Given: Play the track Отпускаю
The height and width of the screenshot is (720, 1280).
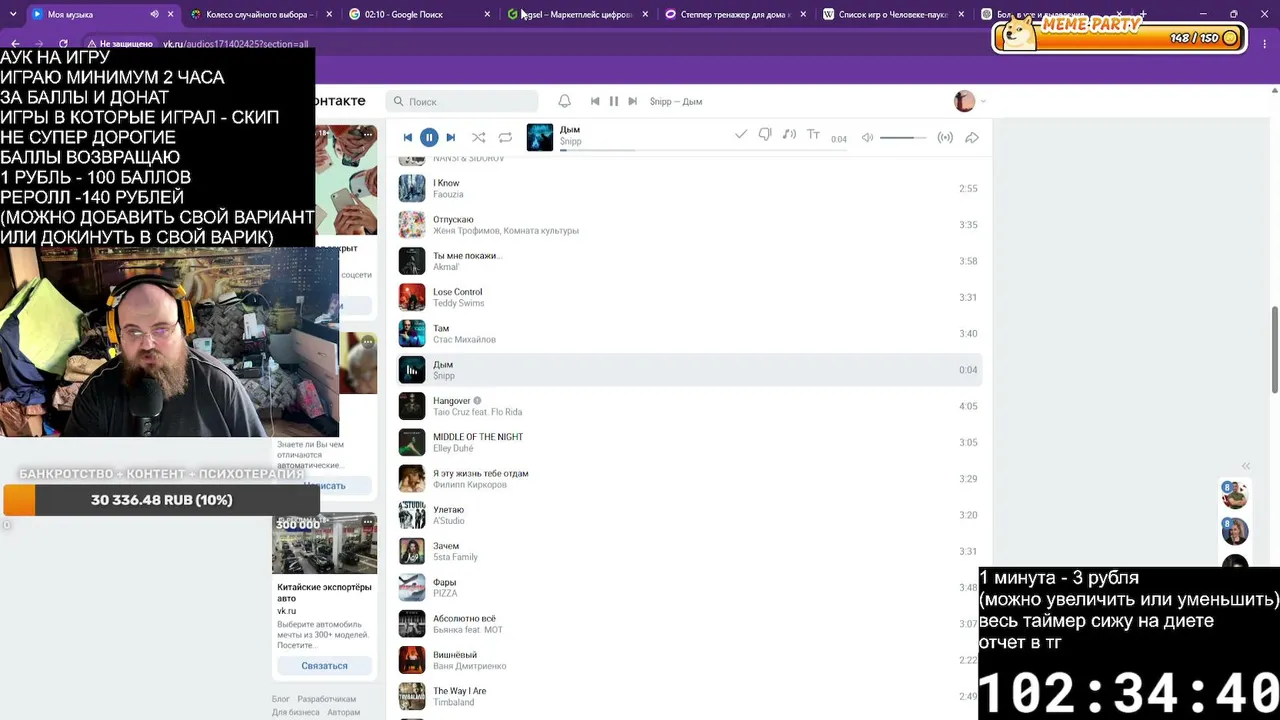Looking at the screenshot, I should pos(690,225).
